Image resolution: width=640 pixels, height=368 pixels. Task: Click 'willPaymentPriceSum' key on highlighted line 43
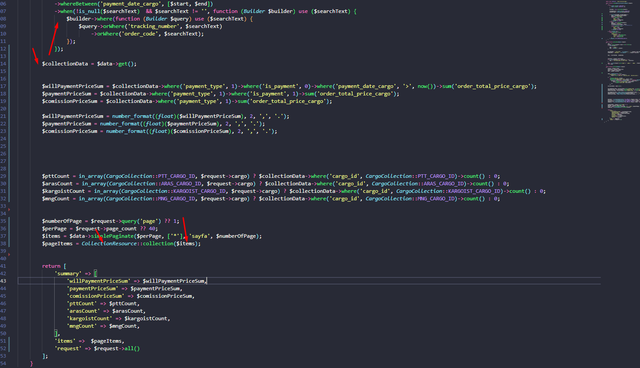(x=98, y=281)
